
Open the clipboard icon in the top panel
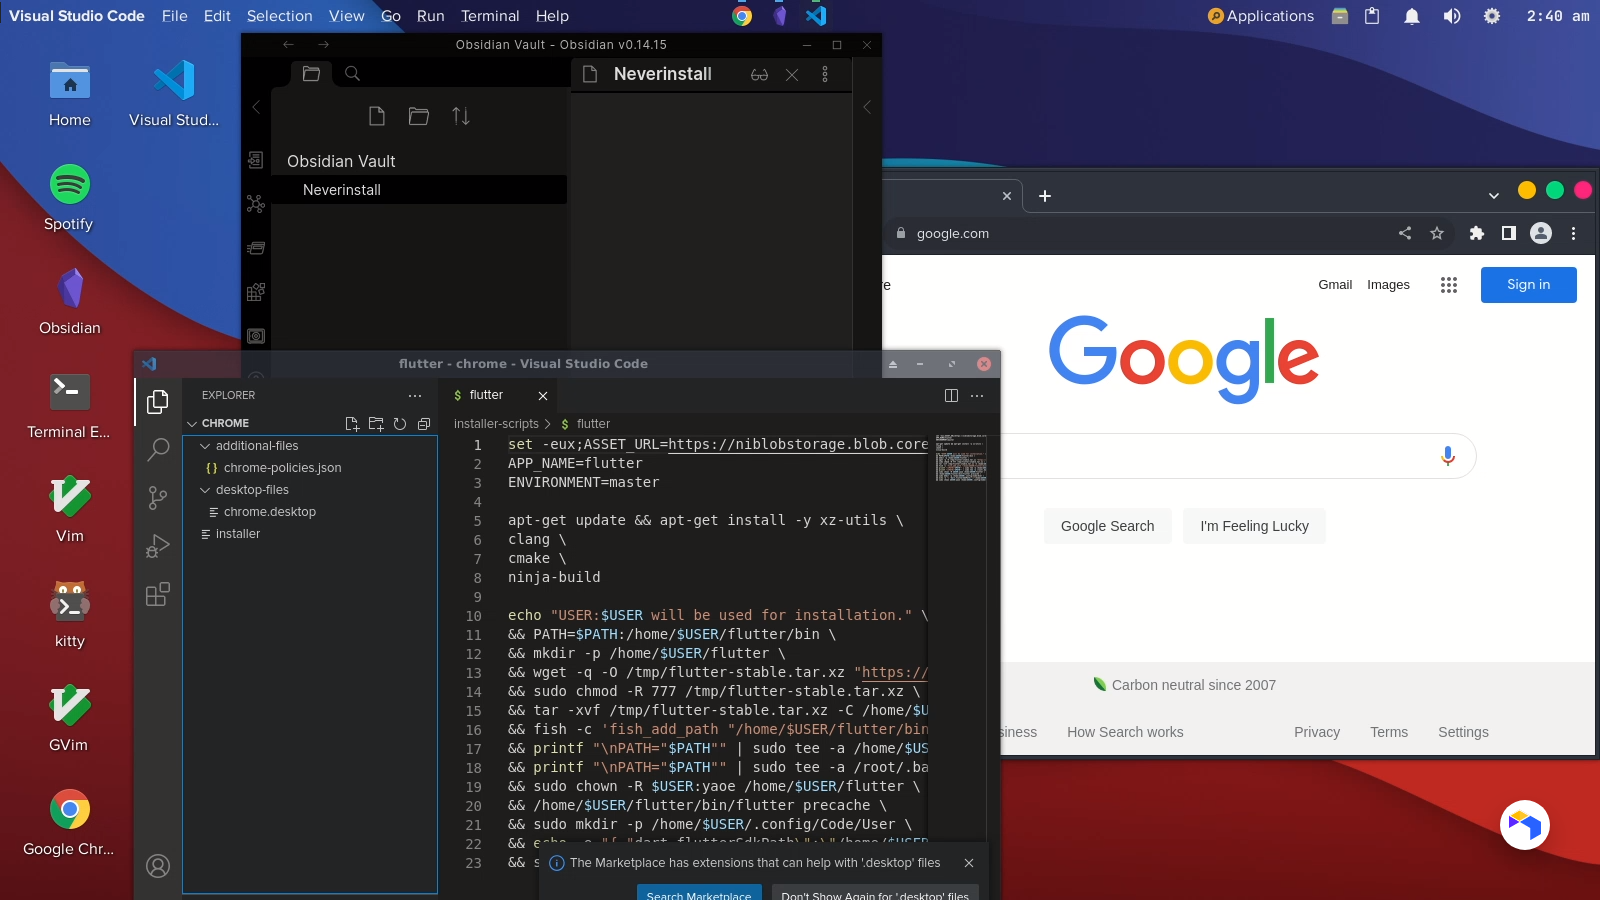(x=1372, y=16)
